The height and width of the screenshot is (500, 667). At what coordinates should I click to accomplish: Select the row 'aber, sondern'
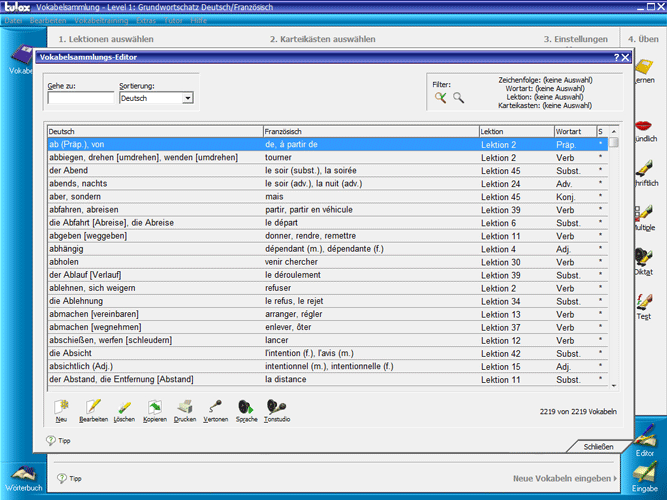pos(328,197)
